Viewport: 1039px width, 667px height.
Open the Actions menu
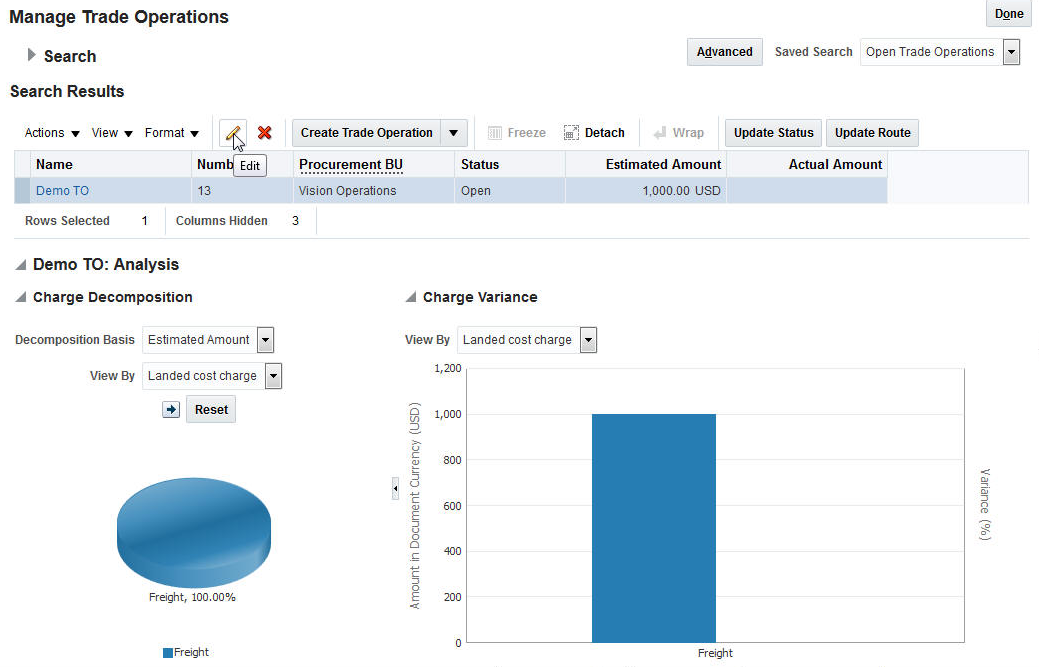coord(52,133)
